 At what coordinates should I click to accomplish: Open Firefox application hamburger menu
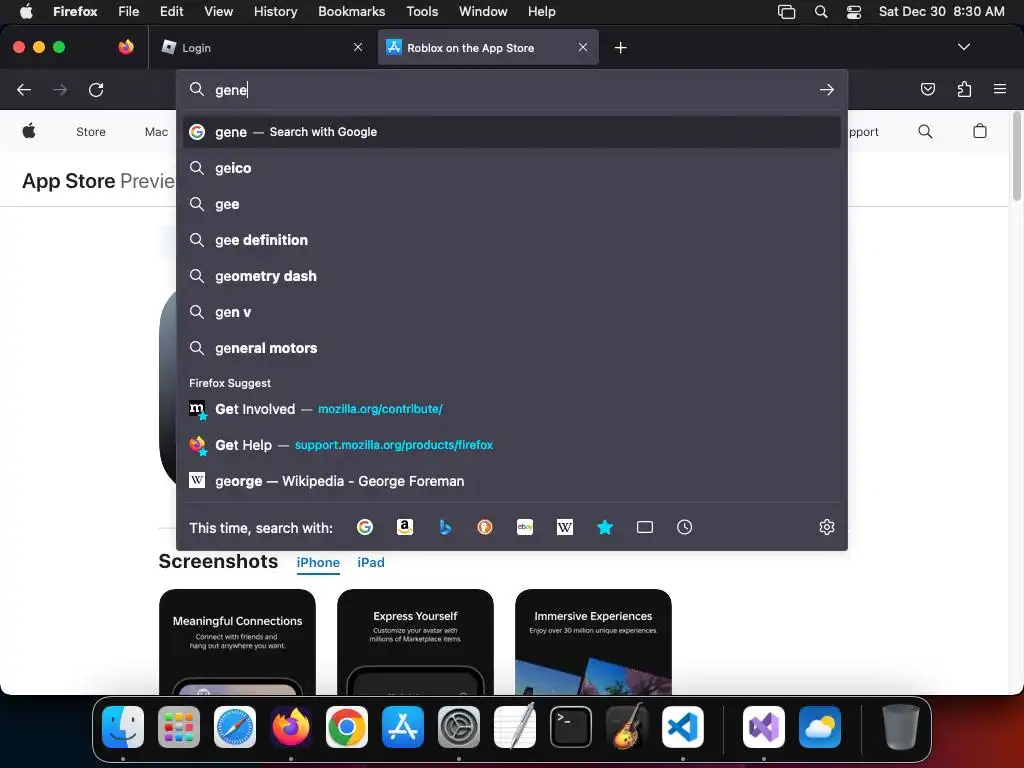[x=1000, y=89]
